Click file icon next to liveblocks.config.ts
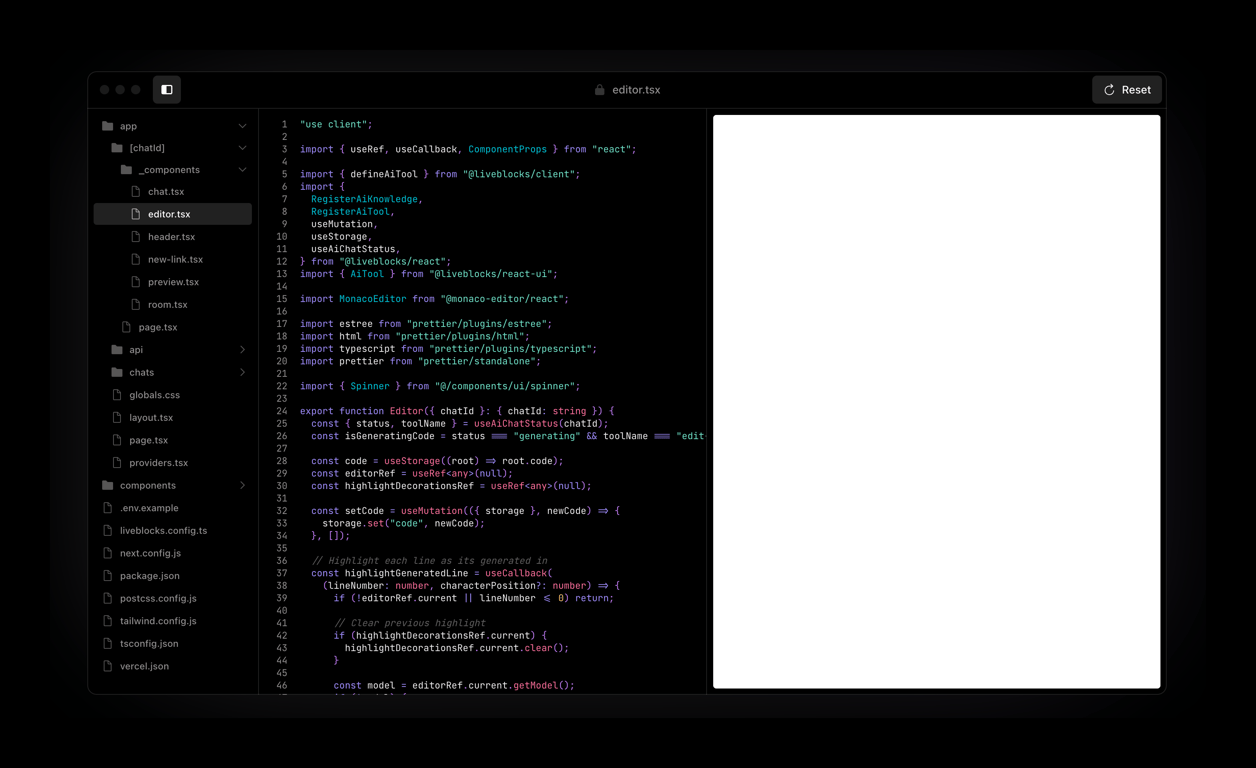Viewport: 1256px width, 768px height. coord(108,530)
